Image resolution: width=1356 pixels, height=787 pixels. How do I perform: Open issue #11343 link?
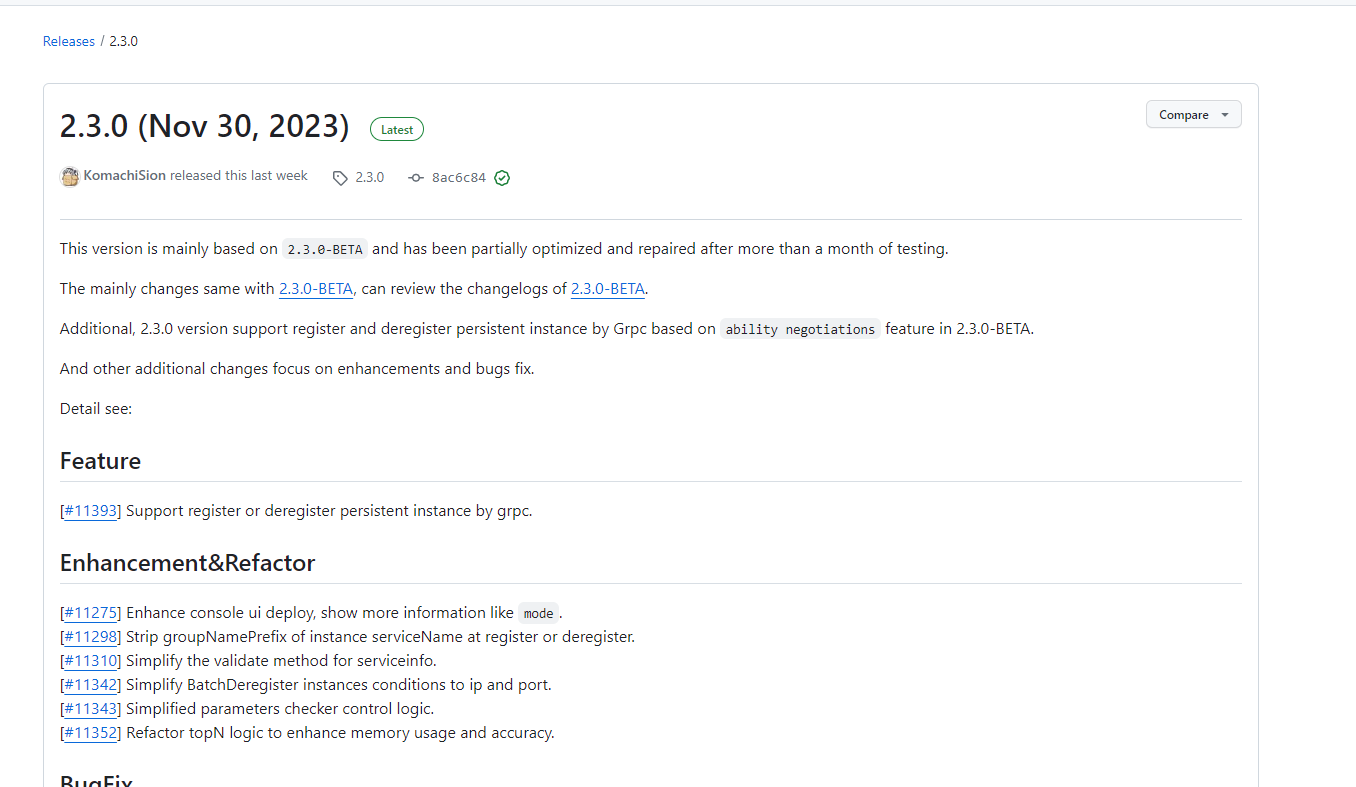[91, 709]
